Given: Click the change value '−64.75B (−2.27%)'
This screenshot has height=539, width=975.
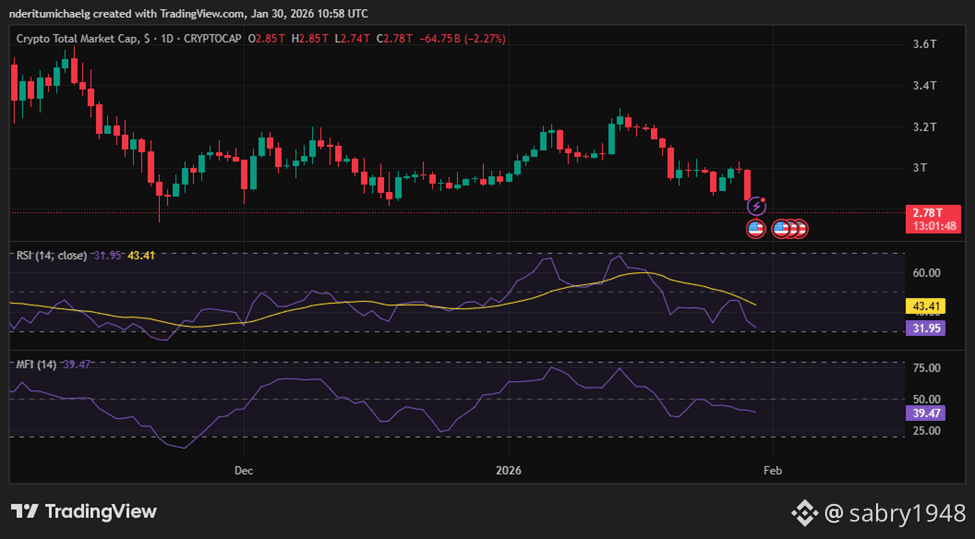Looking at the screenshot, I should tap(462, 39).
